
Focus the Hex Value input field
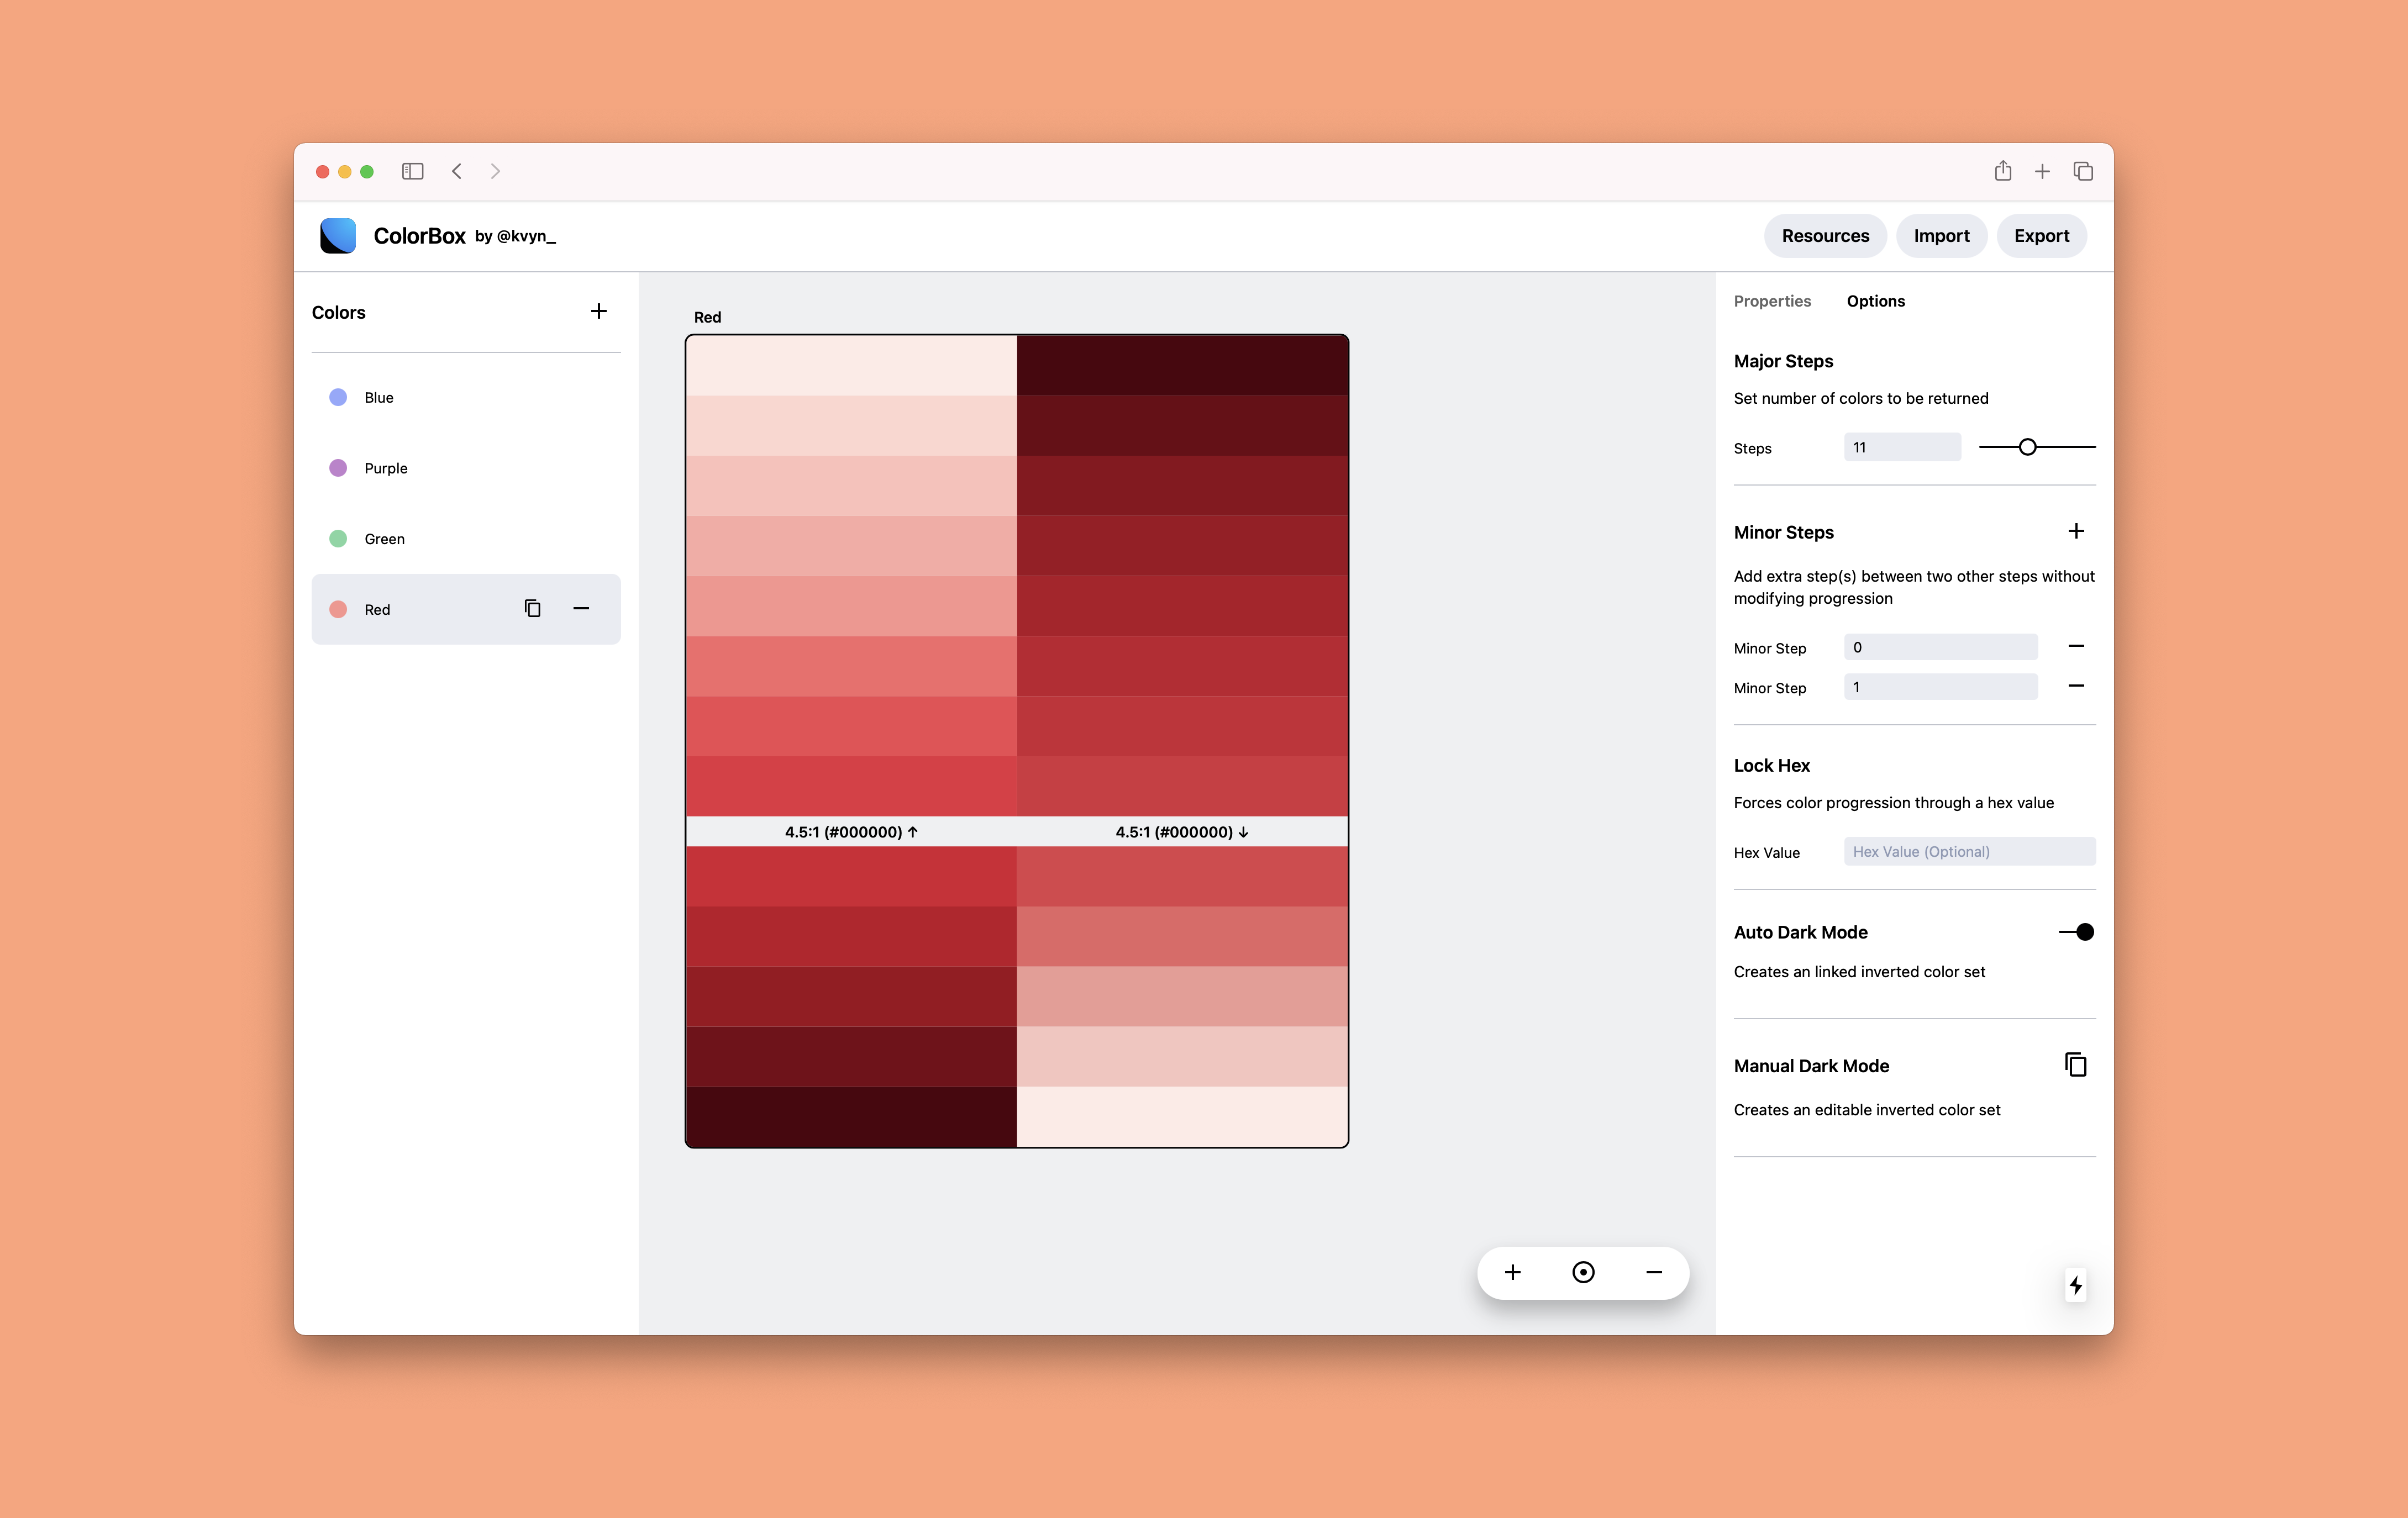pos(1968,851)
